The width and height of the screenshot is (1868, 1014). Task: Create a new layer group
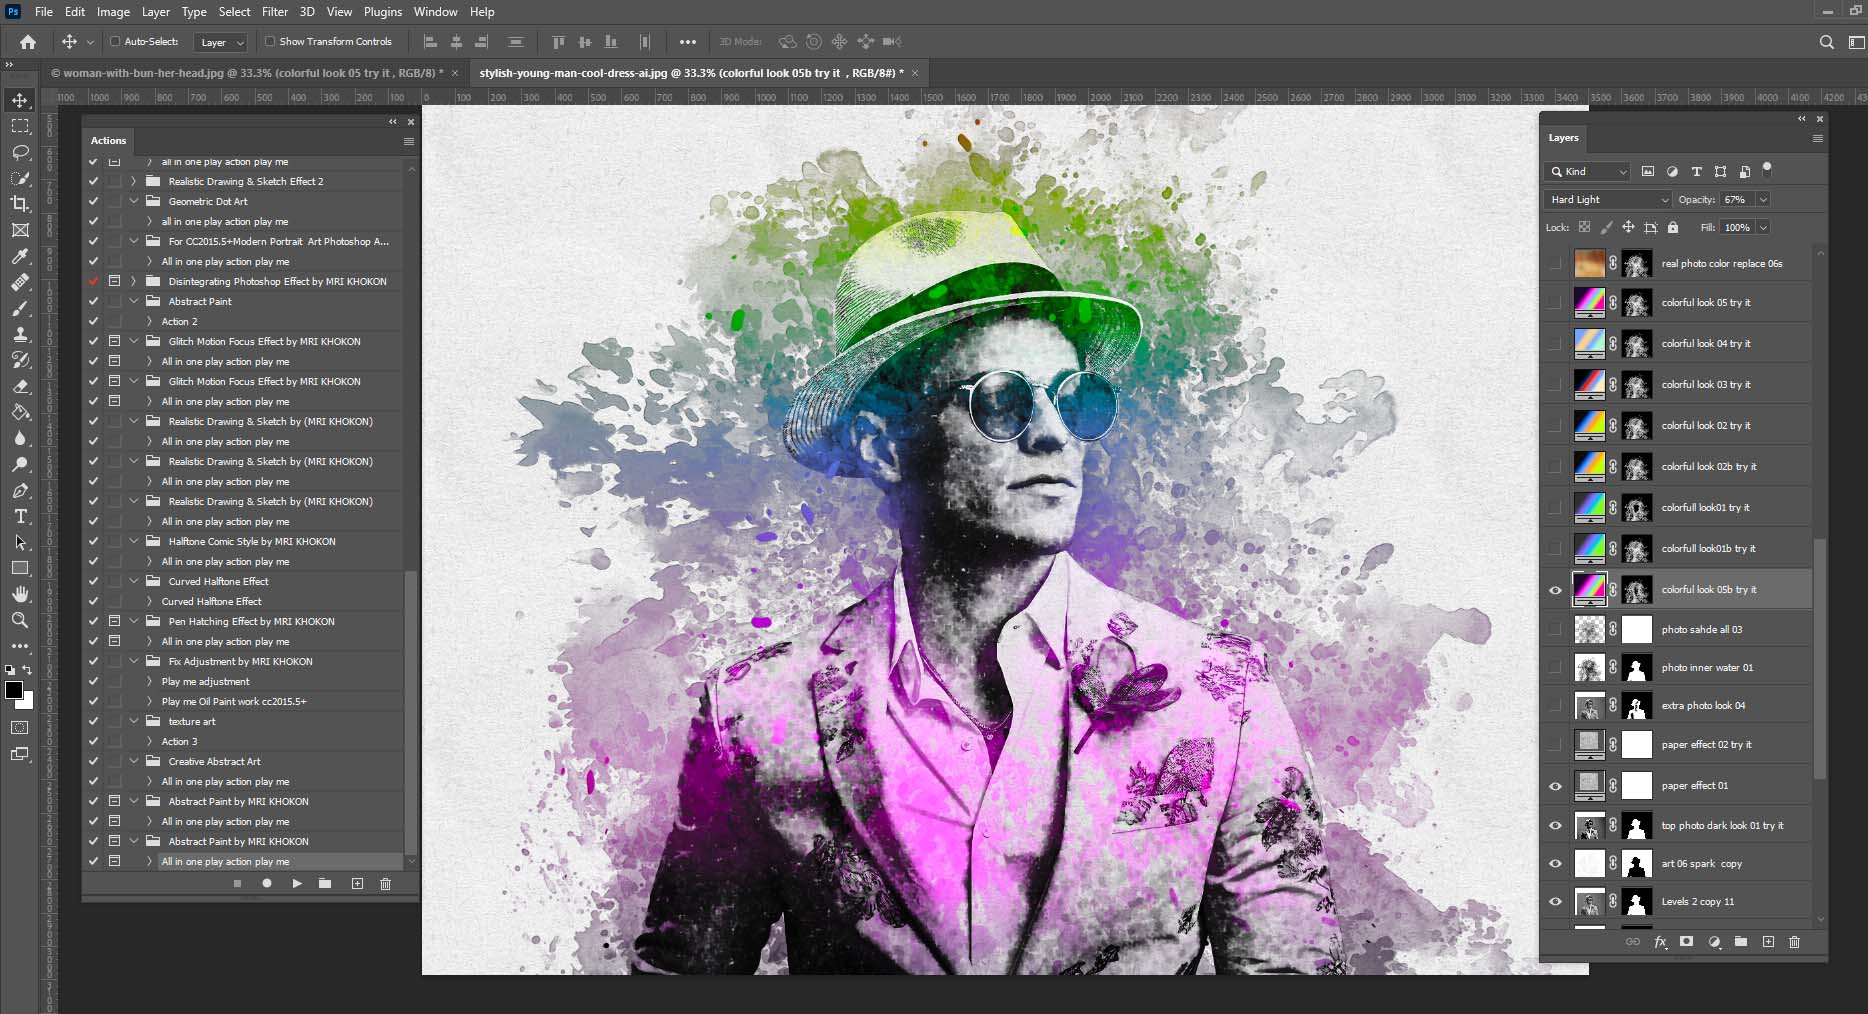point(1741,941)
